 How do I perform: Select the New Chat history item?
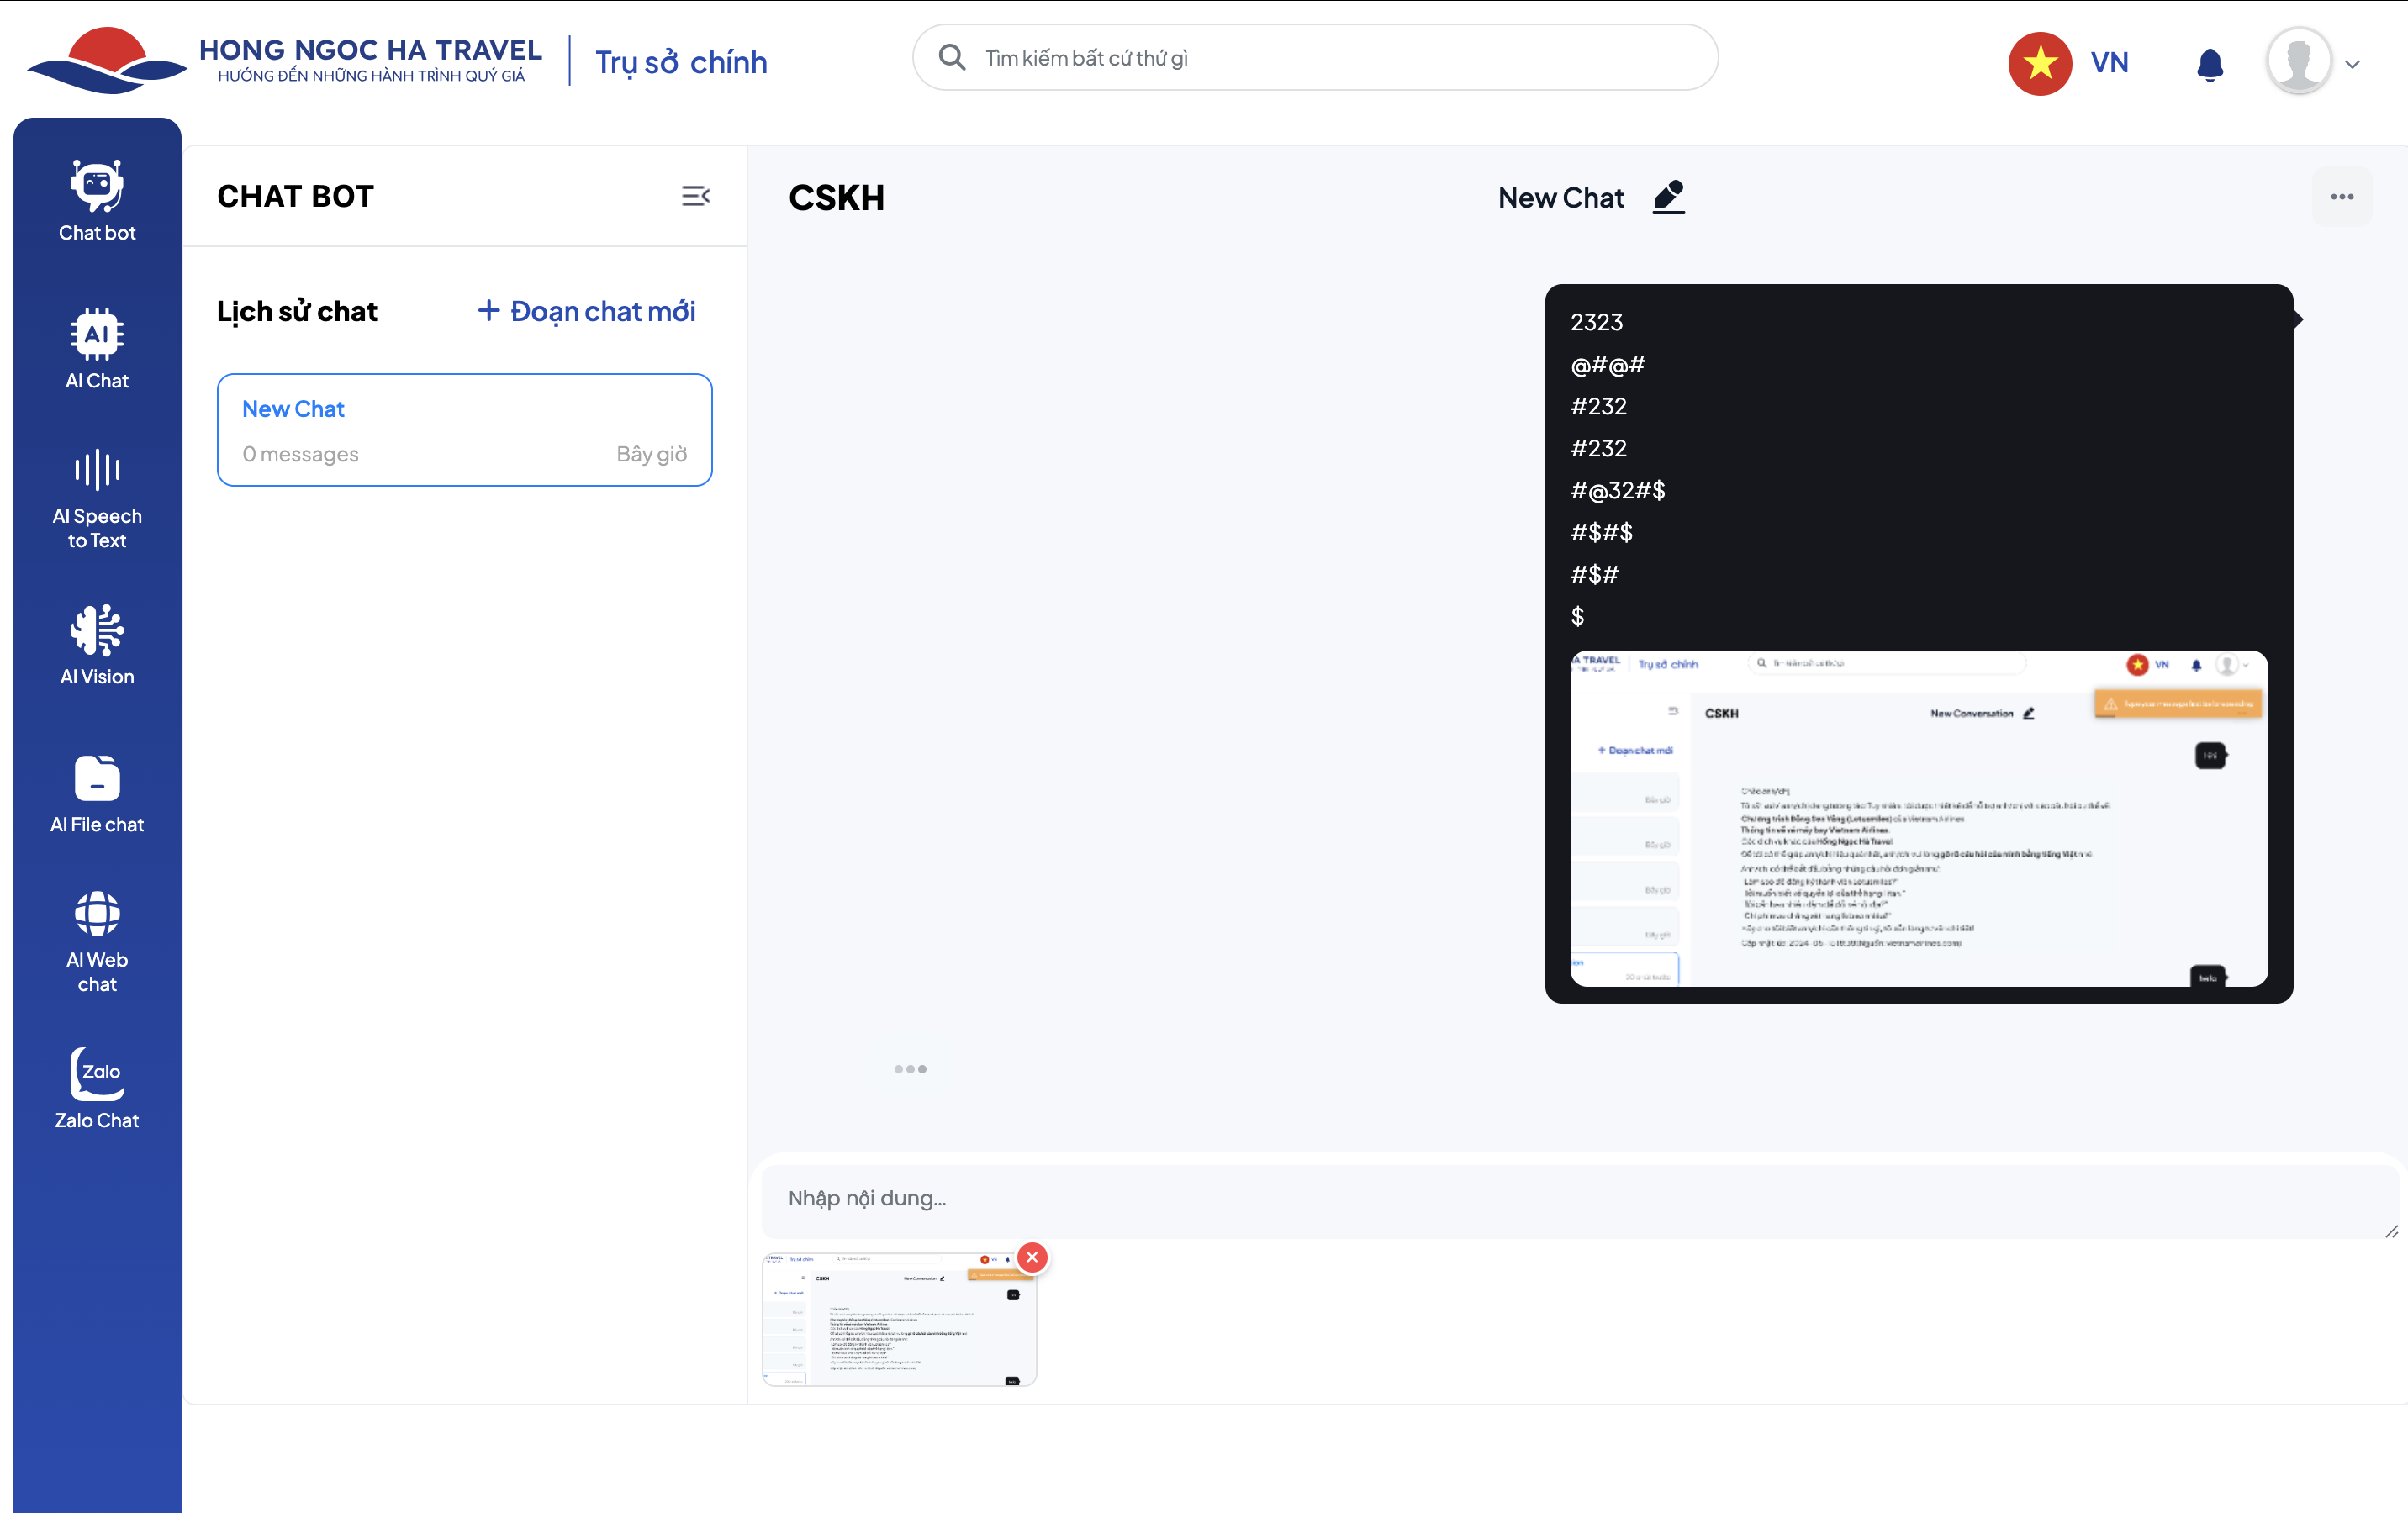click(x=464, y=430)
